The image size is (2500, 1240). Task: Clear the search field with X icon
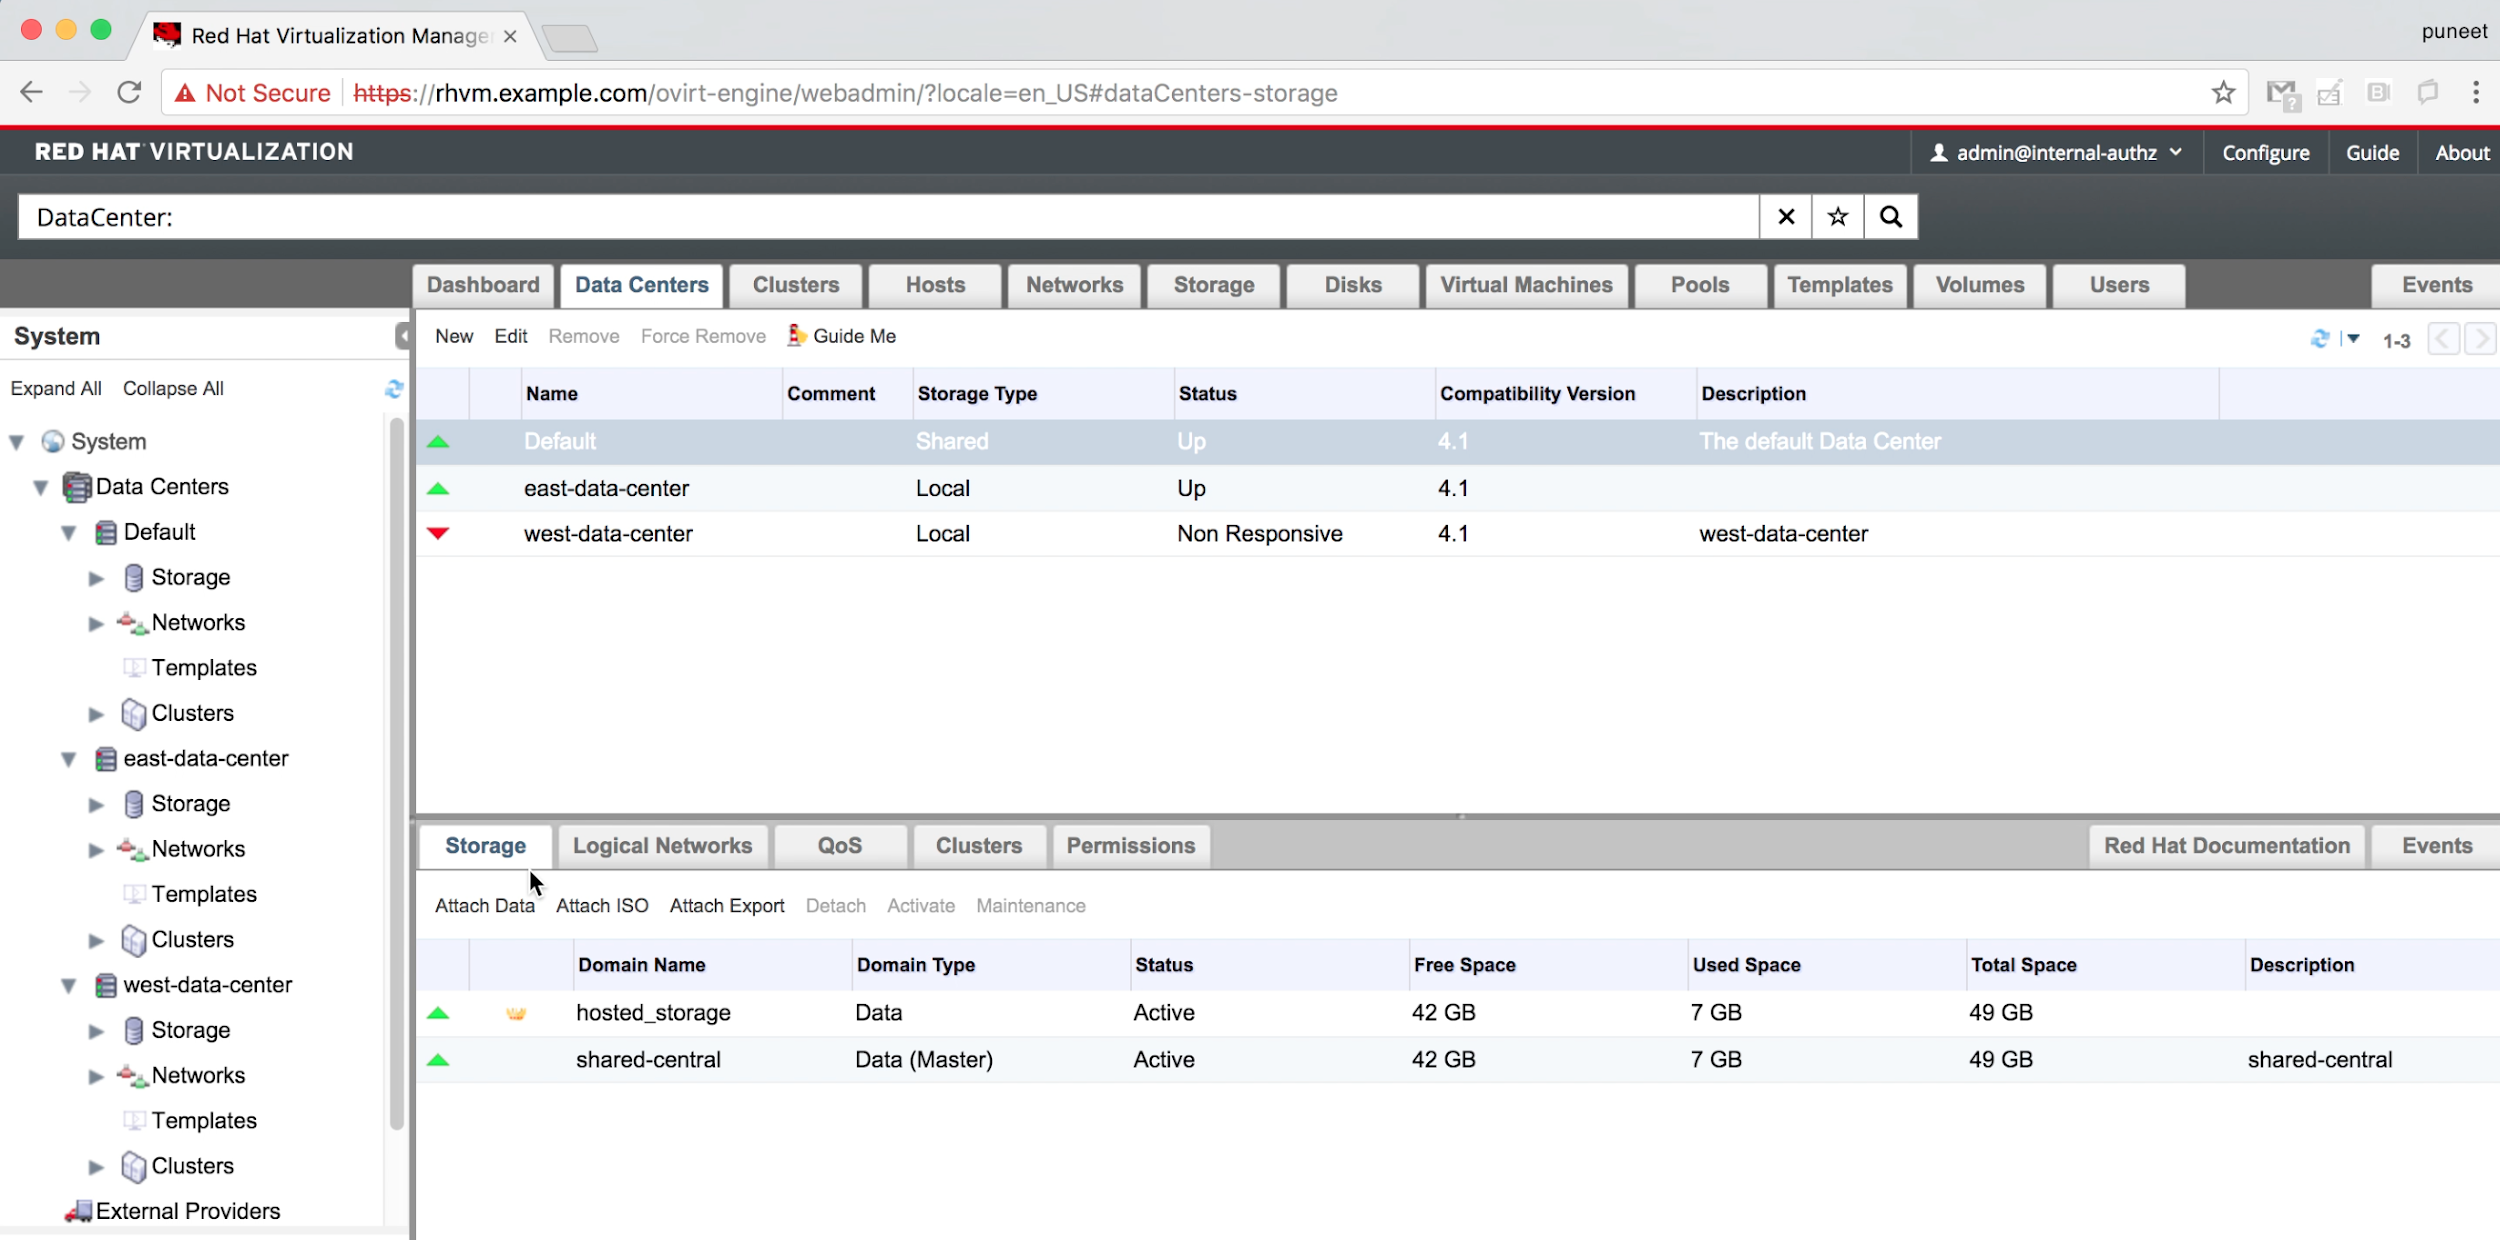click(x=1786, y=217)
